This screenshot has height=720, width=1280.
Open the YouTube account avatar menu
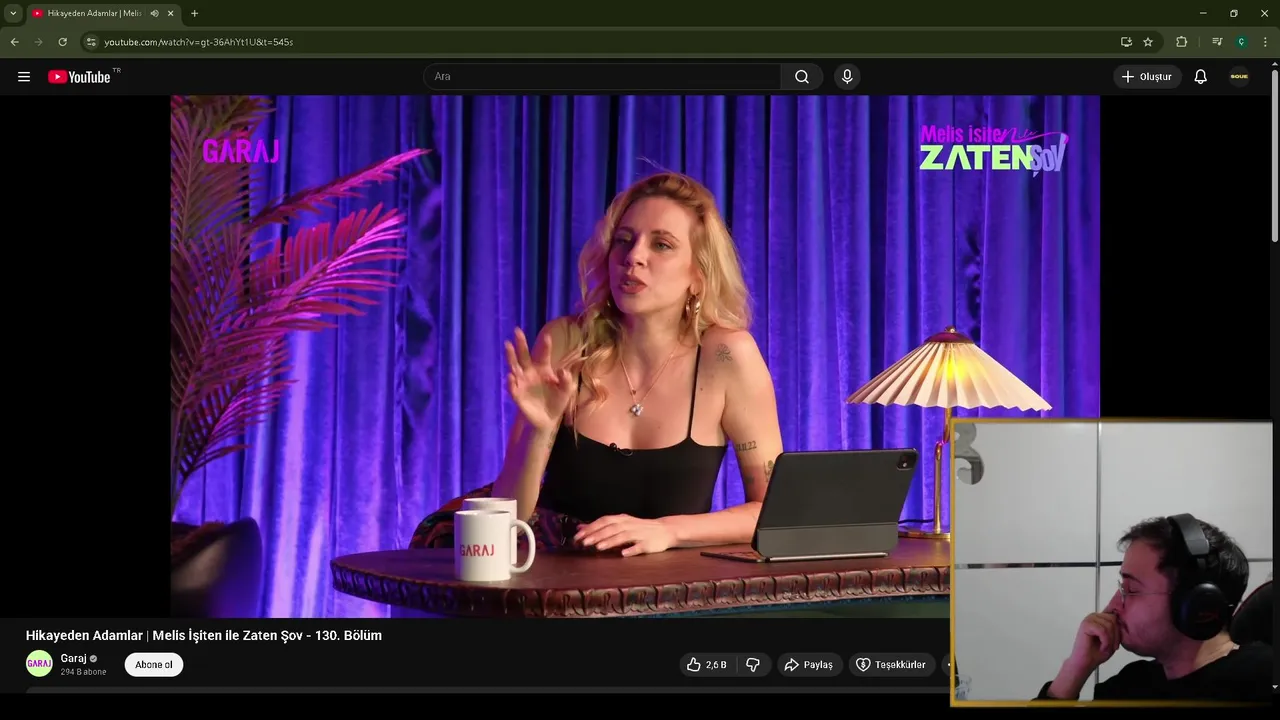[x=1239, y=77]
